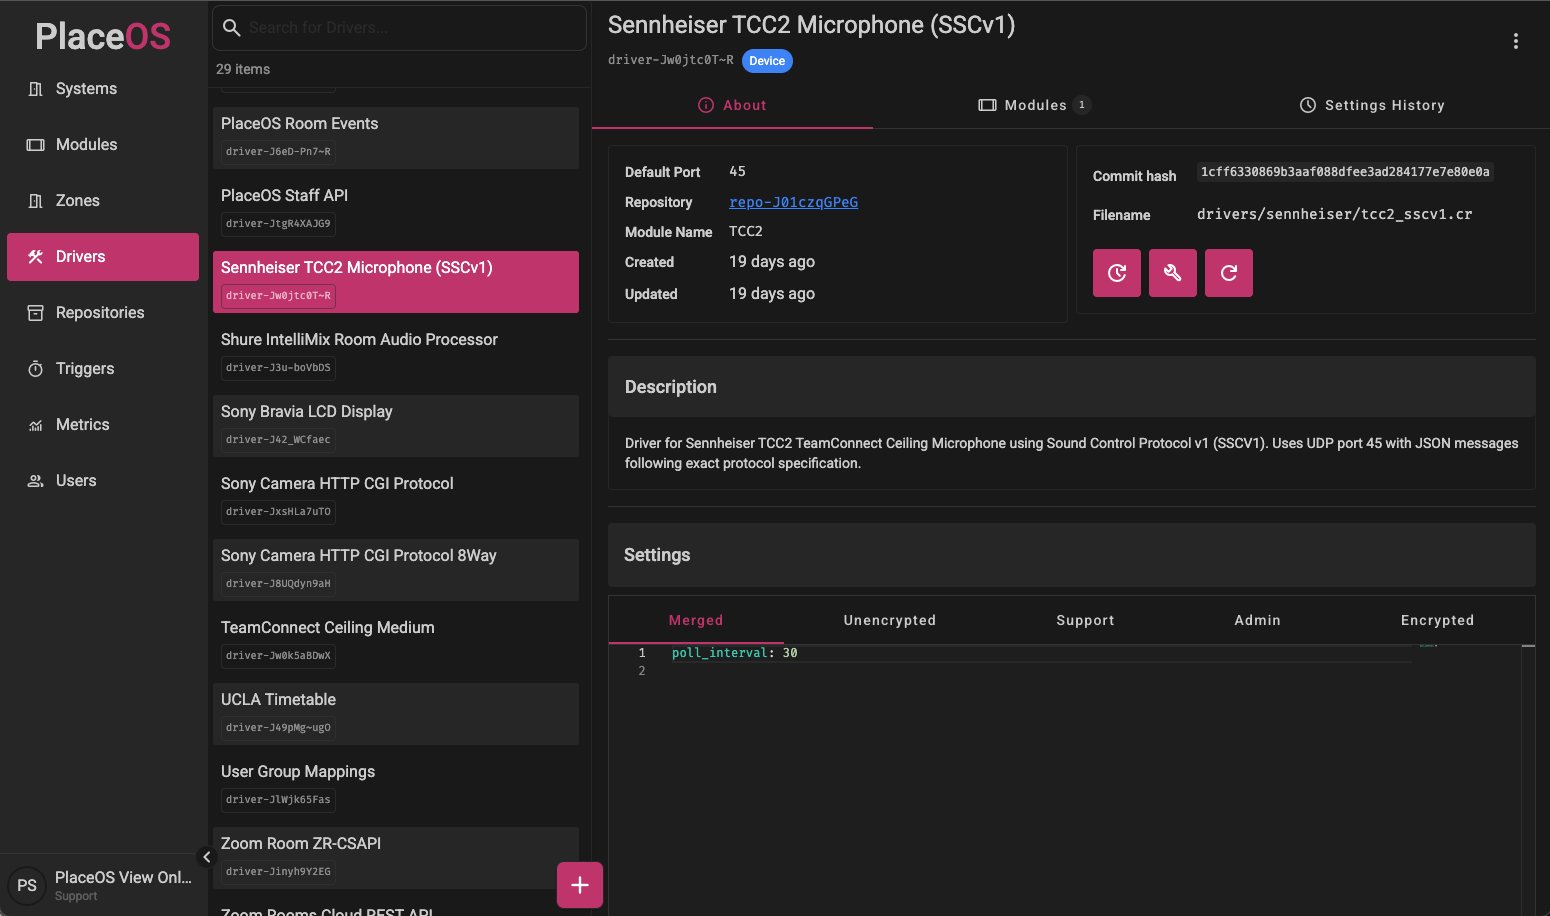1550x916 pixels.
Task: Open the Repositories sidebar section
Action: pos(99,312)
